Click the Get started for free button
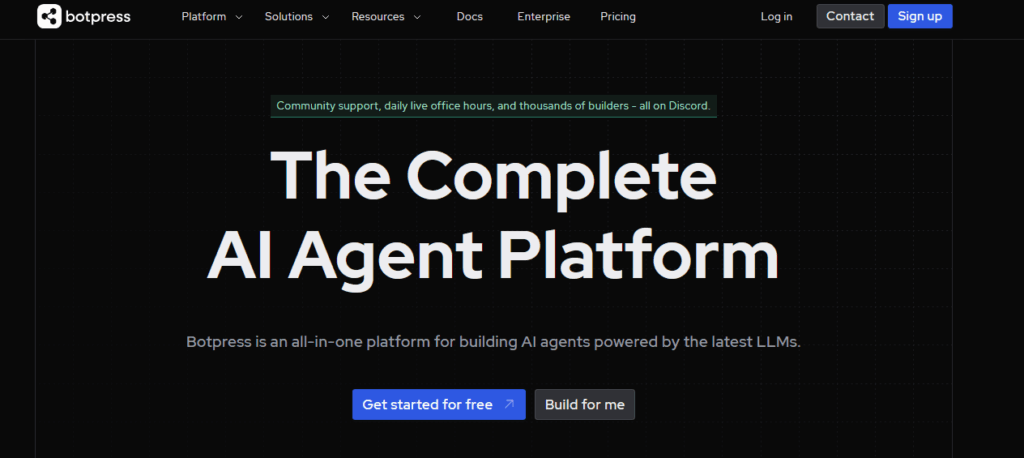The image size is (1024, 458). tap(428, 405)
